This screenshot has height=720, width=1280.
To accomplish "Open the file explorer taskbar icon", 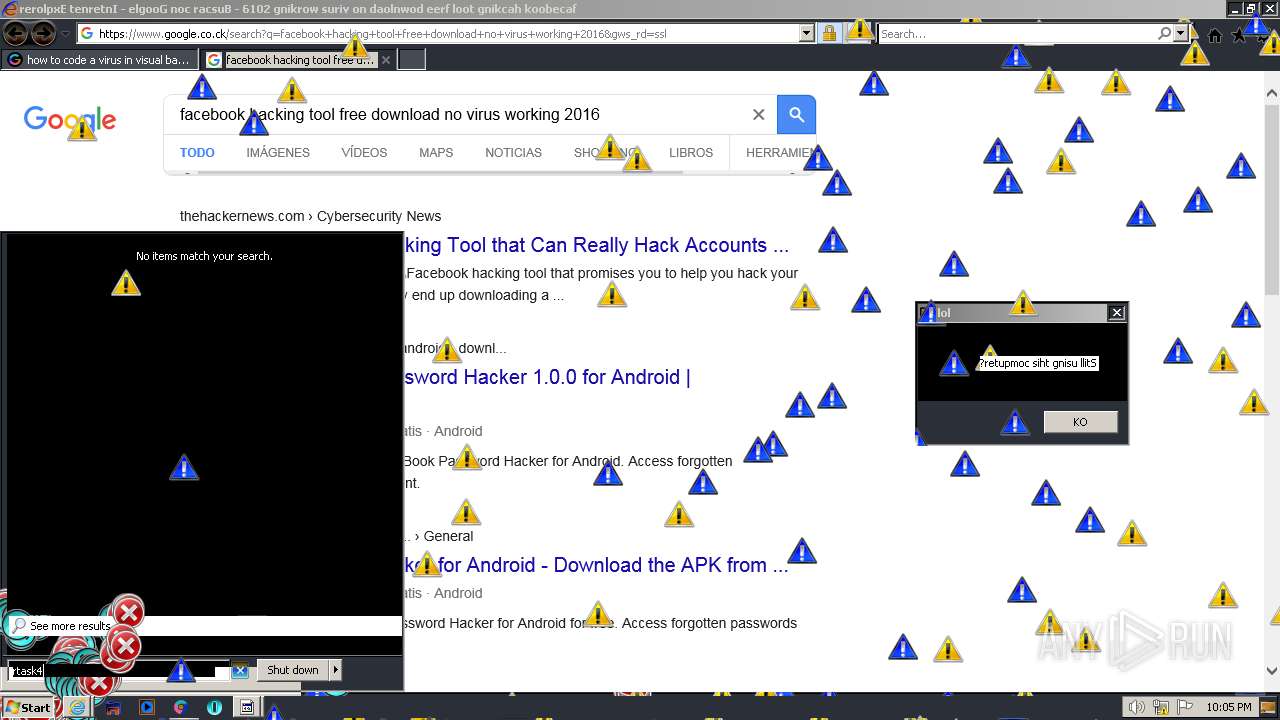I will (113, 707).
